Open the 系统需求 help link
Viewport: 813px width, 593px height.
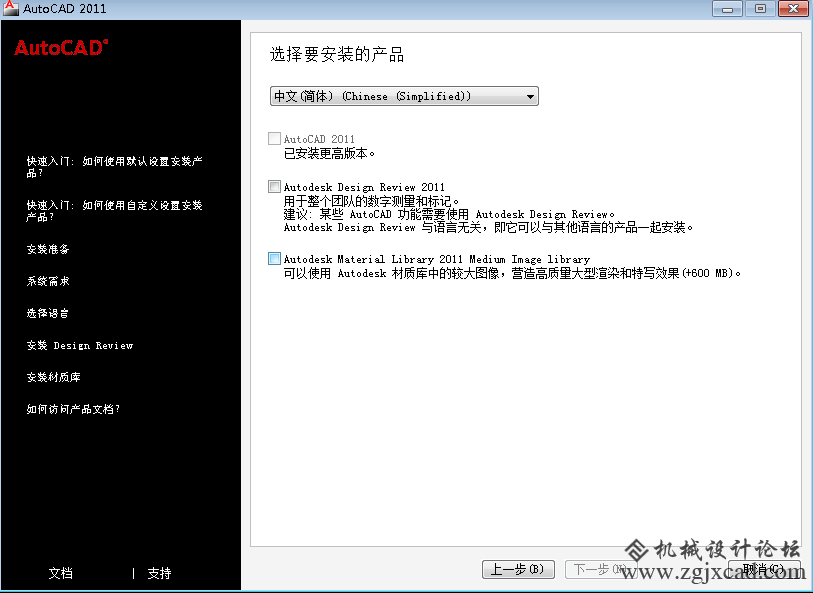pyautogui.click(x=48, y=281)
